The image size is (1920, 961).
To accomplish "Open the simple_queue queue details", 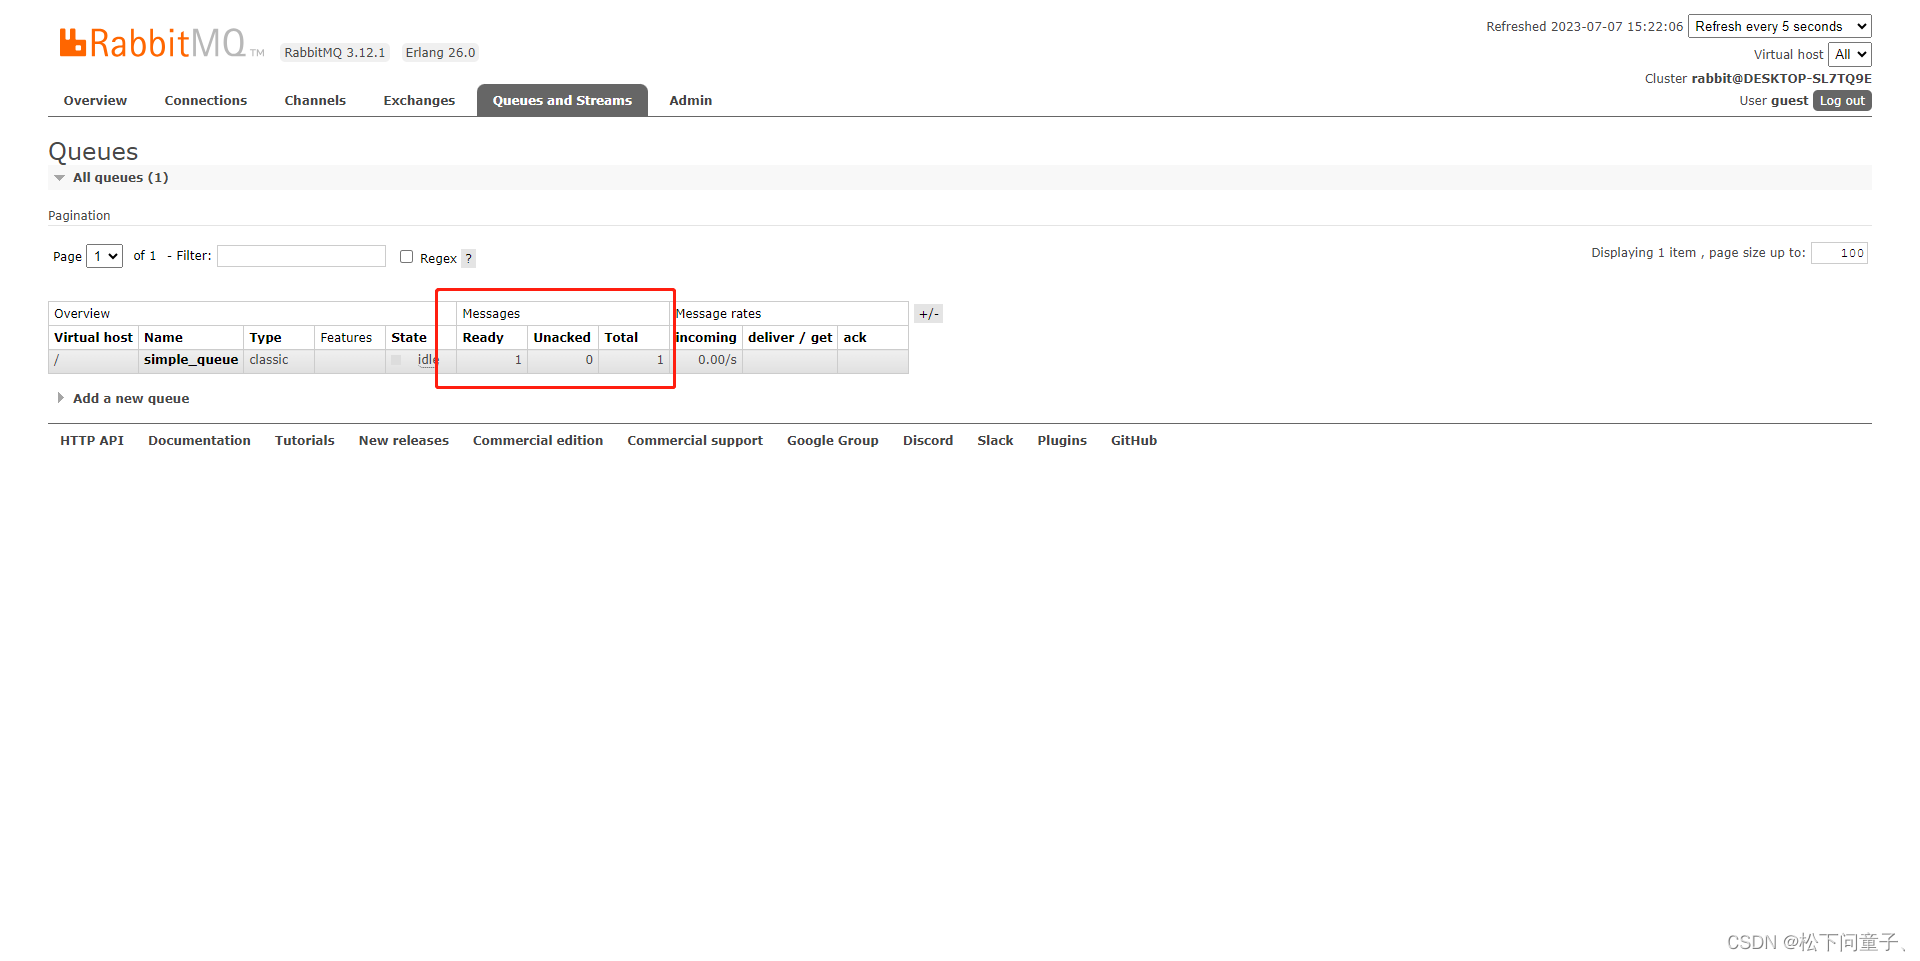I will click(191, 360).
